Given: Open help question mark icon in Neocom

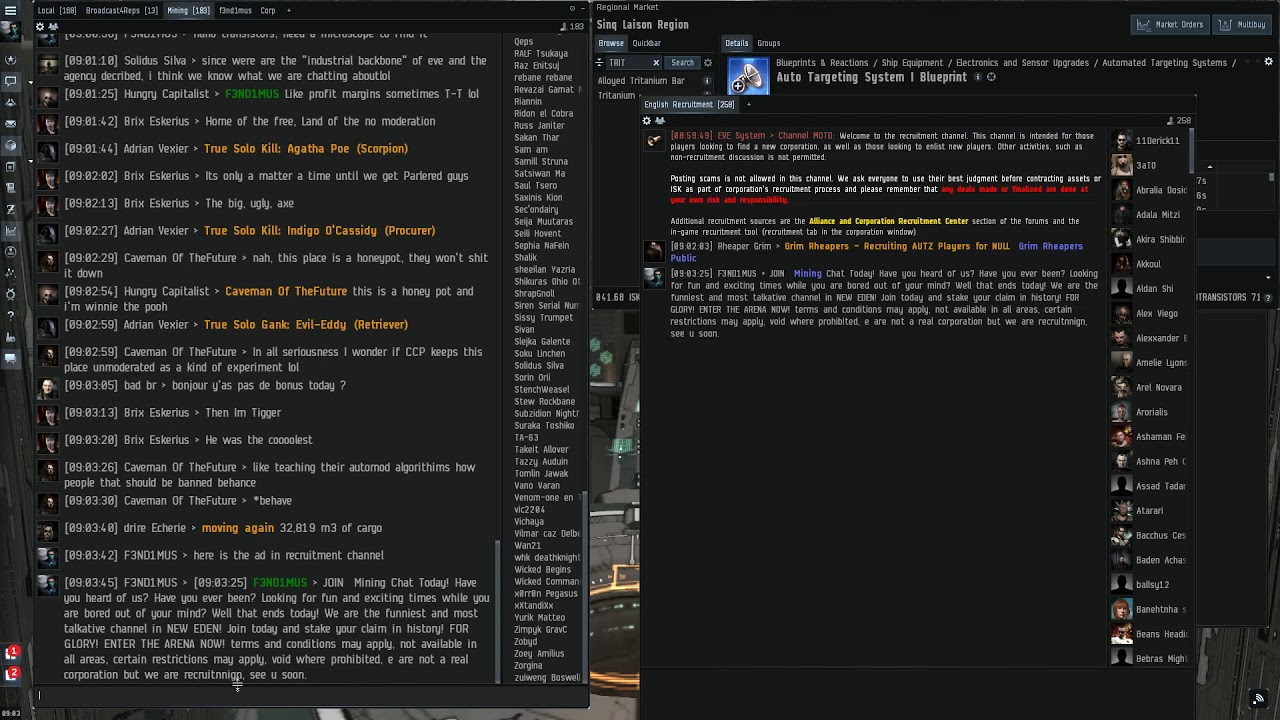Looking at the screenshot, I should point(11,315).
